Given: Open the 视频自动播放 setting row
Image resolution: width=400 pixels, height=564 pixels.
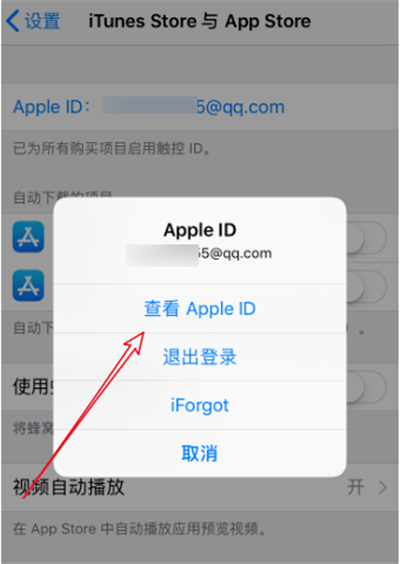Looking at the screenshot, I should [200, 487].
